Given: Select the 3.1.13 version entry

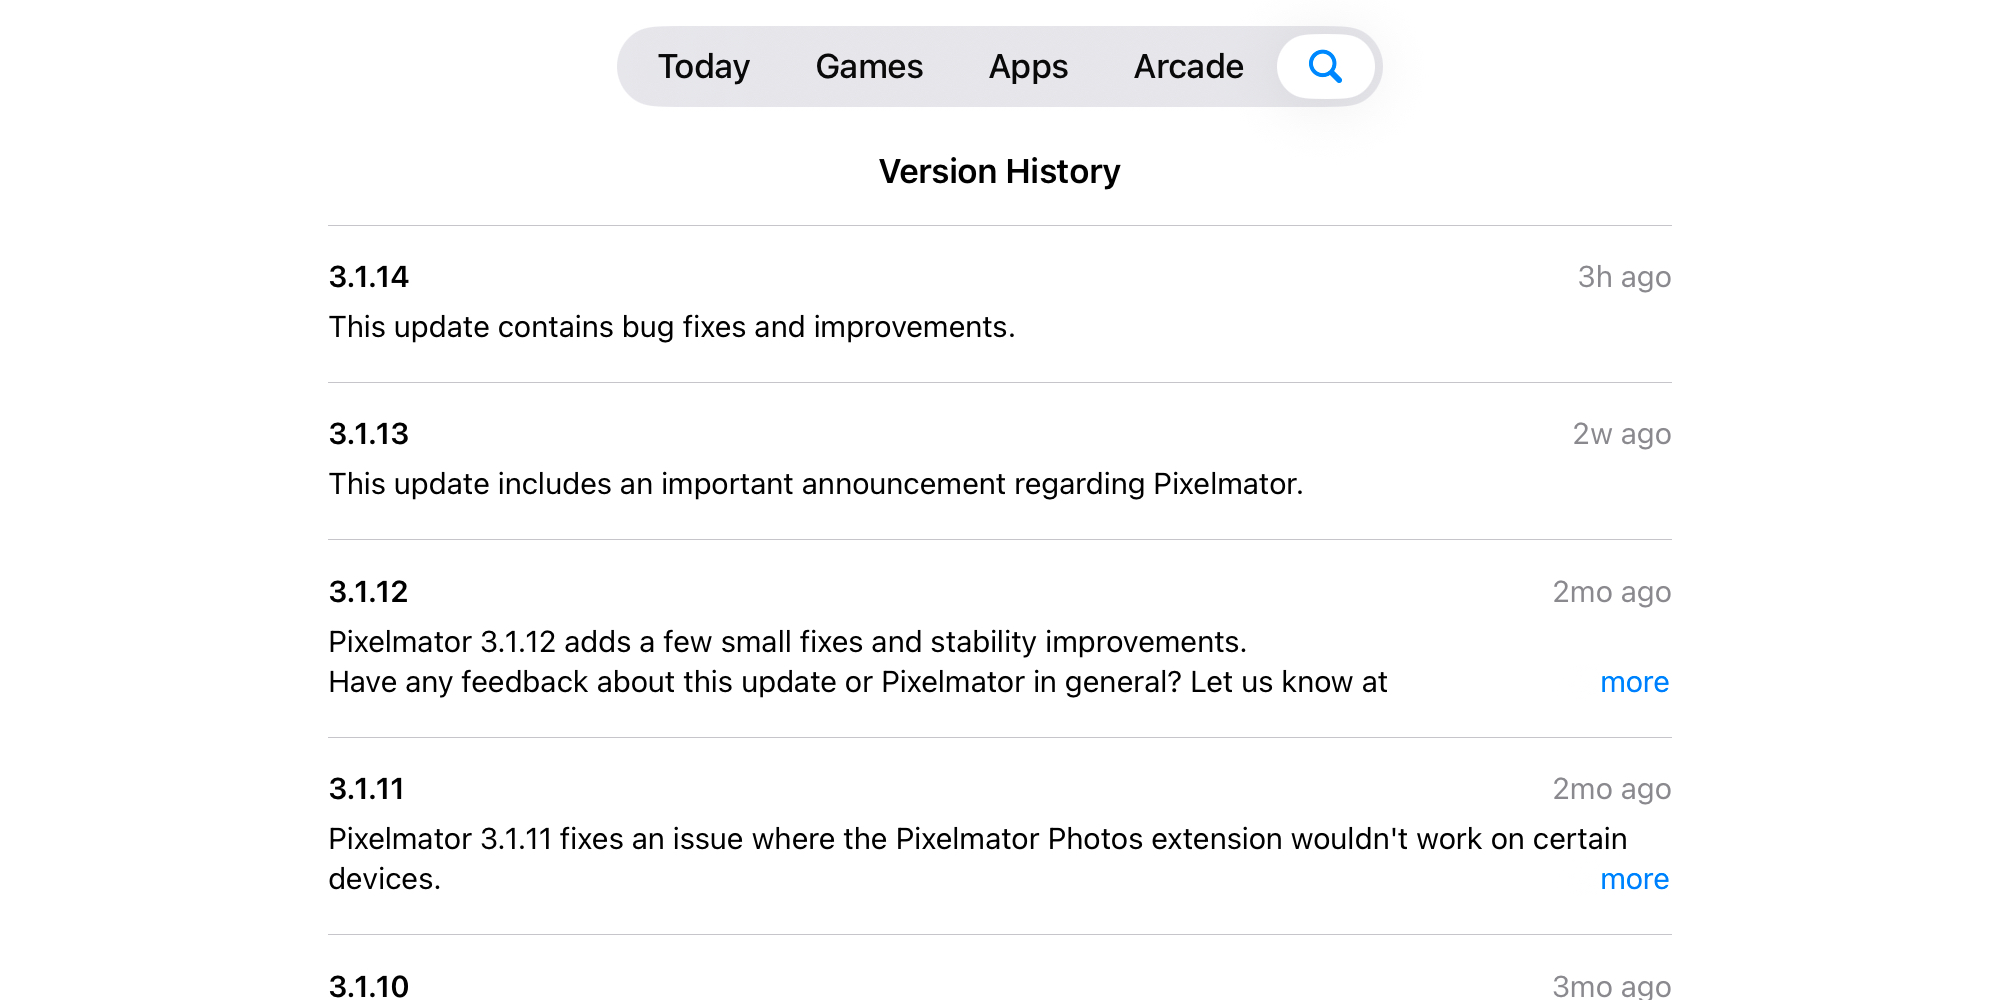Looking at the screenshot, I should click(368, 433).
